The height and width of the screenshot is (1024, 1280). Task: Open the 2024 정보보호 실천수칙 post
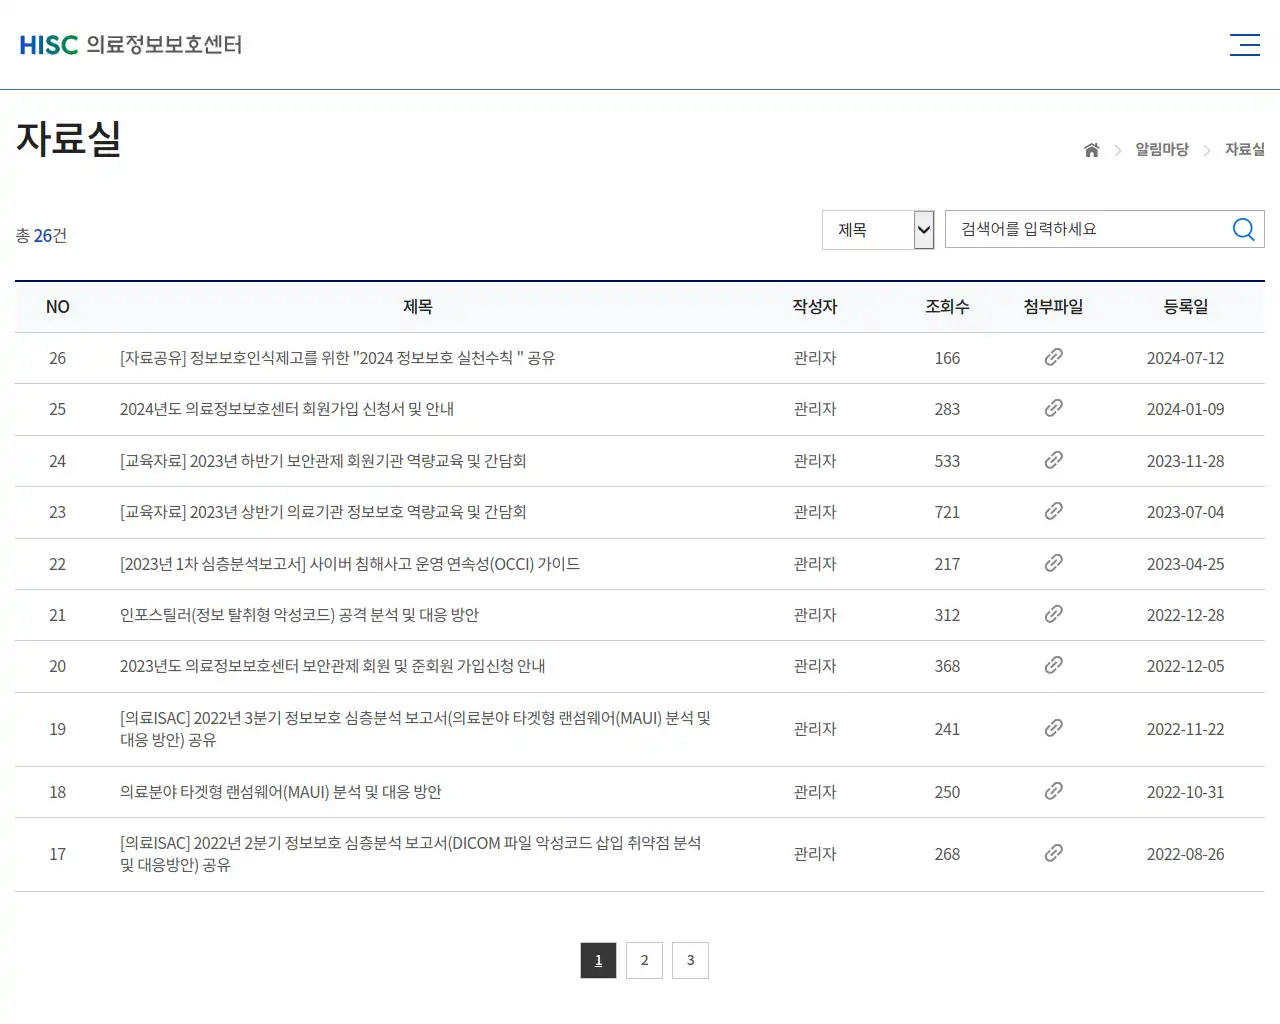click(337, 358)
